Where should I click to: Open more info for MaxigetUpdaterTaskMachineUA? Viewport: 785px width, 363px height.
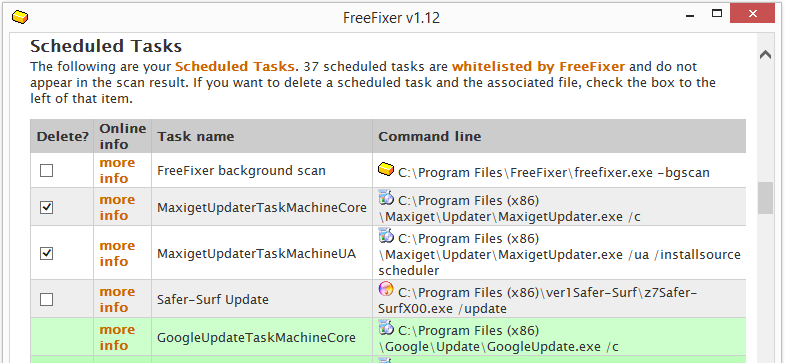(x=117, y=253)
